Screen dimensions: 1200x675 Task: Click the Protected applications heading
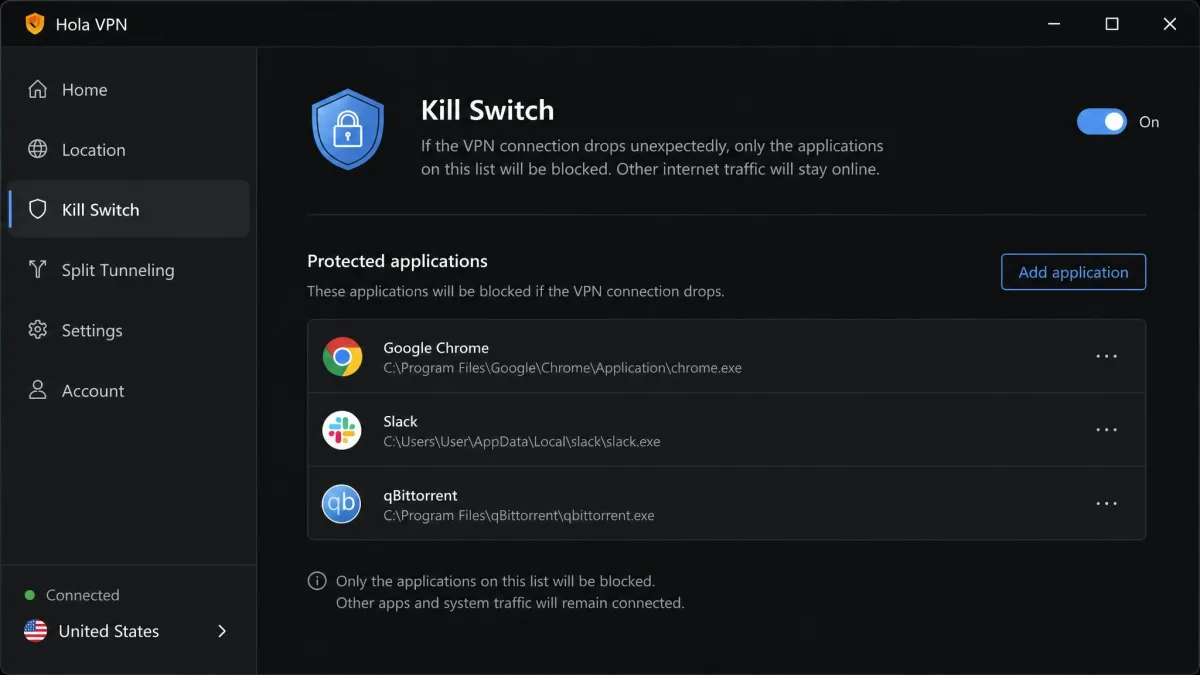tap(397, 261)
